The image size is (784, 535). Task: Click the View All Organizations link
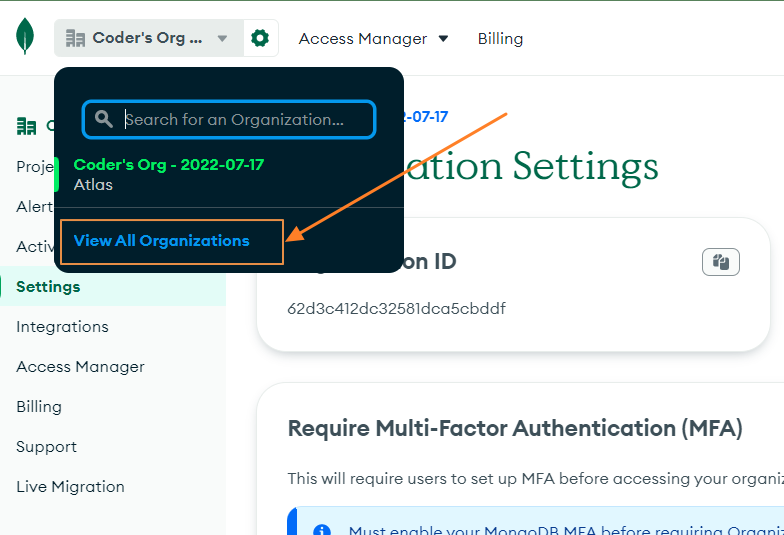162,240
